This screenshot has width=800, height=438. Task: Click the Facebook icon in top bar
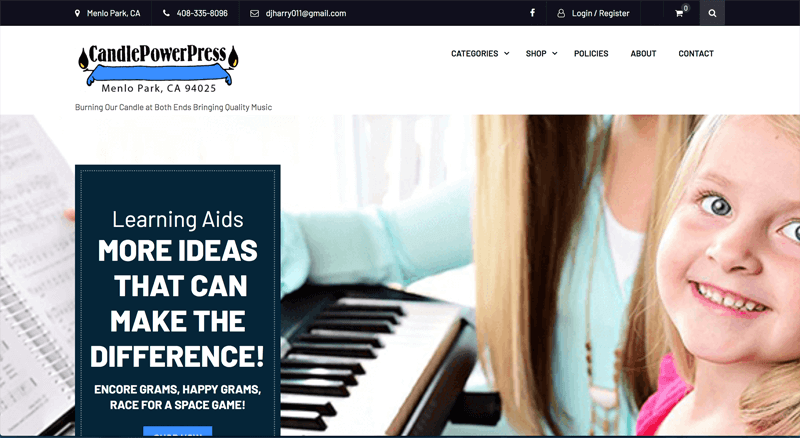click(532, 13)
